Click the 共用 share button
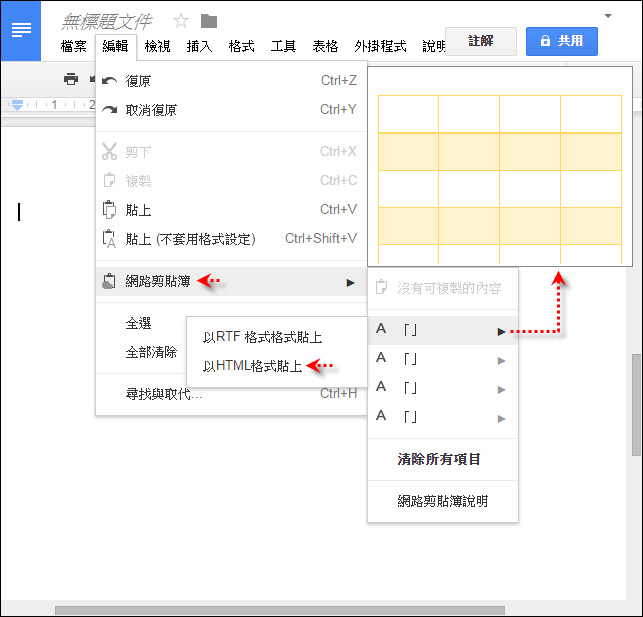The width and height of the screenshot is (643, 617). click(562, 41)
